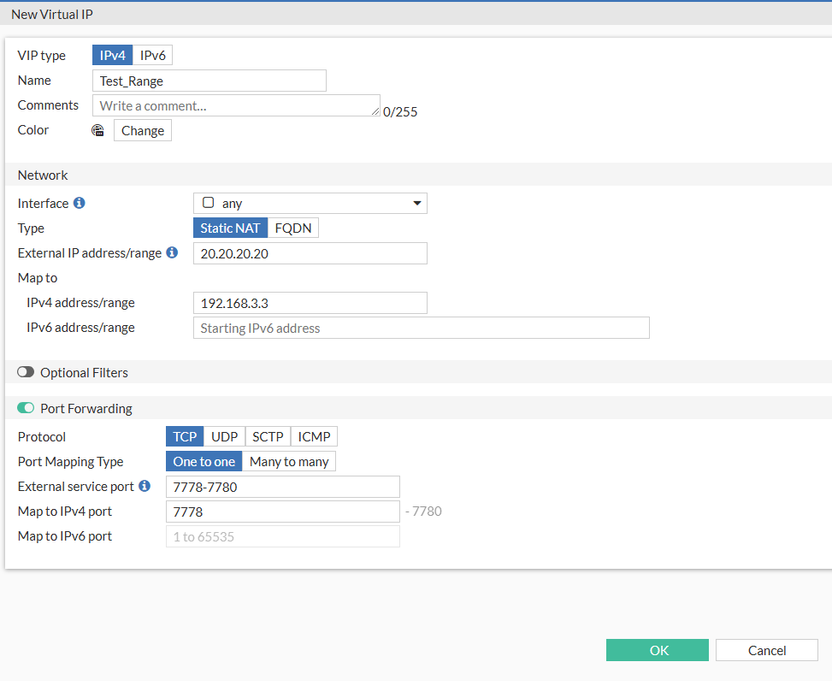Image resolution: width=832 pixels, height=681 pixels.
Task: Click the External service port info icon
Action: (144, 486)
